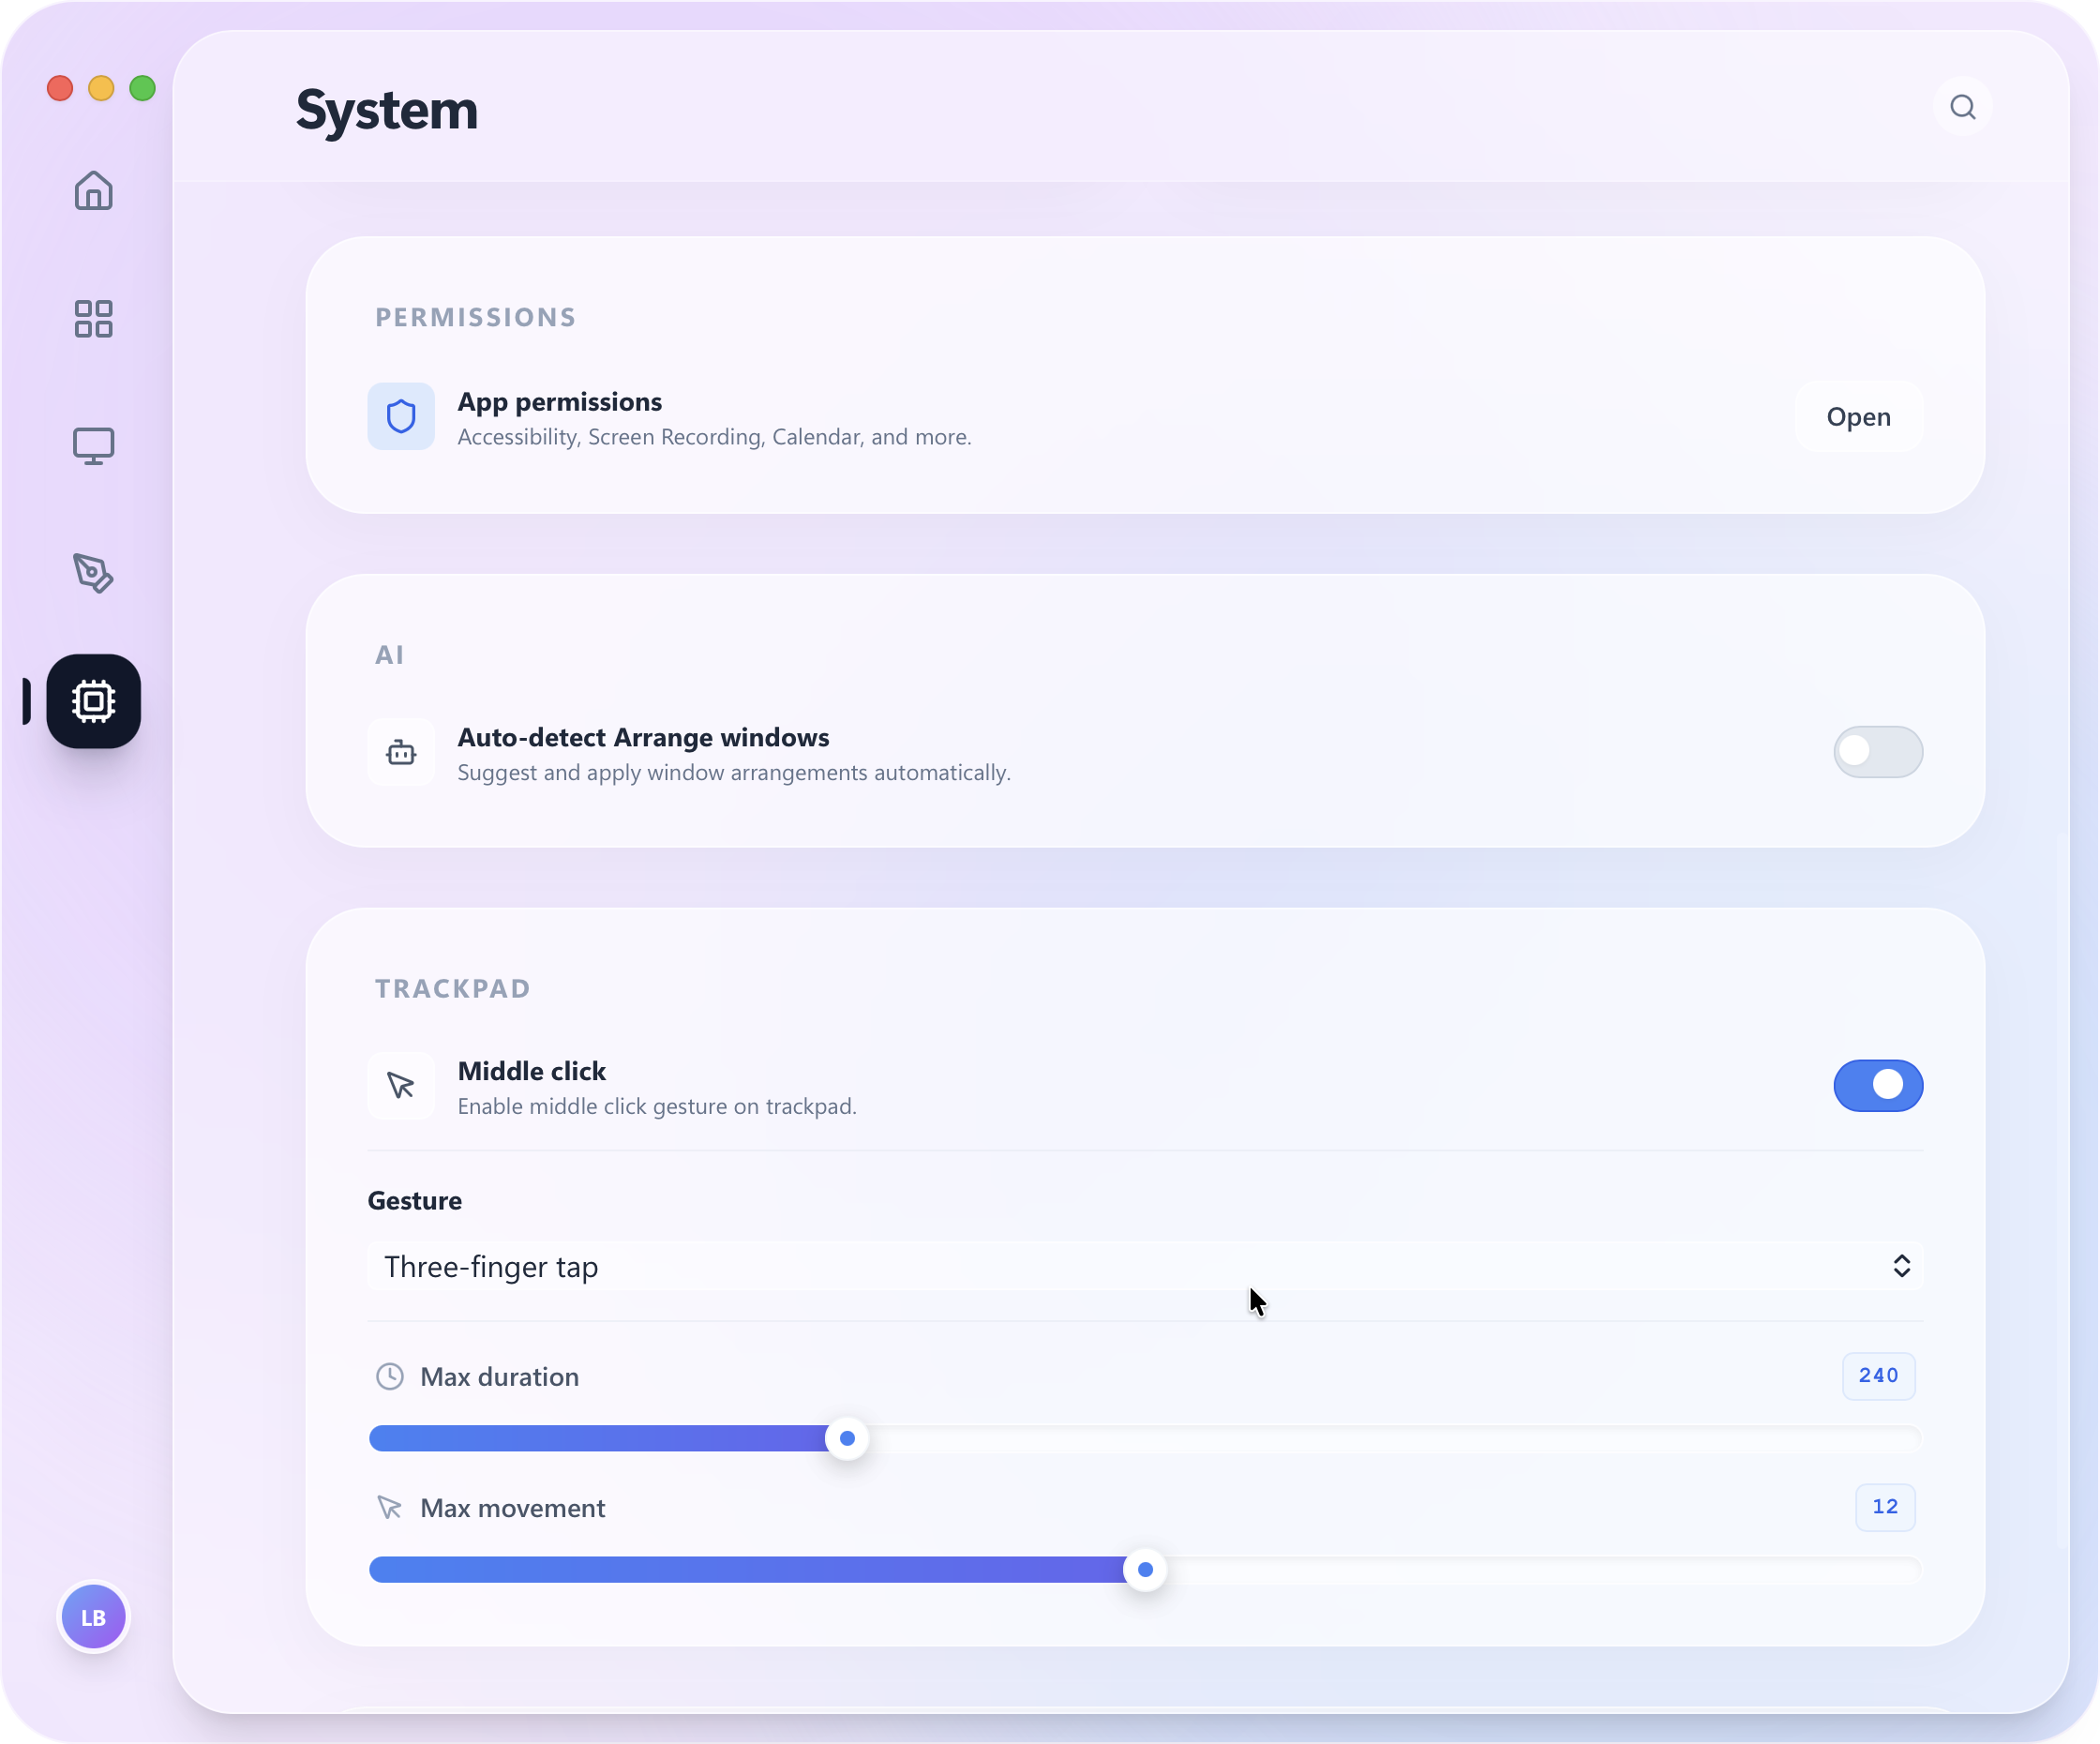The height and width of the screenshot is (1744, 2100).
Task: Click the green fullscreen window button
Action: [143, 88]
